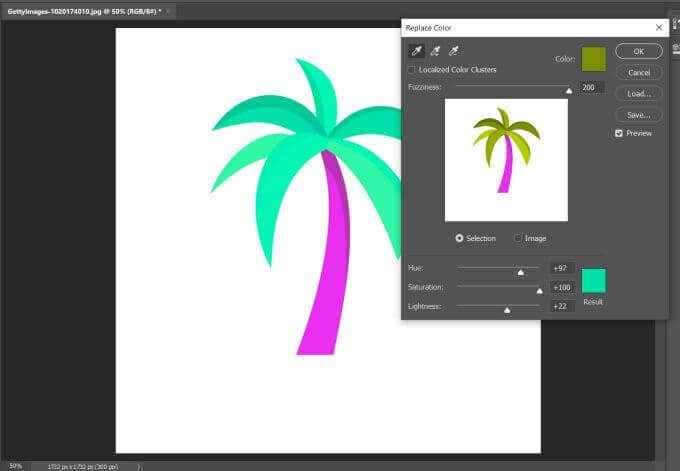Choose the Image radio option

coord(517,238)
